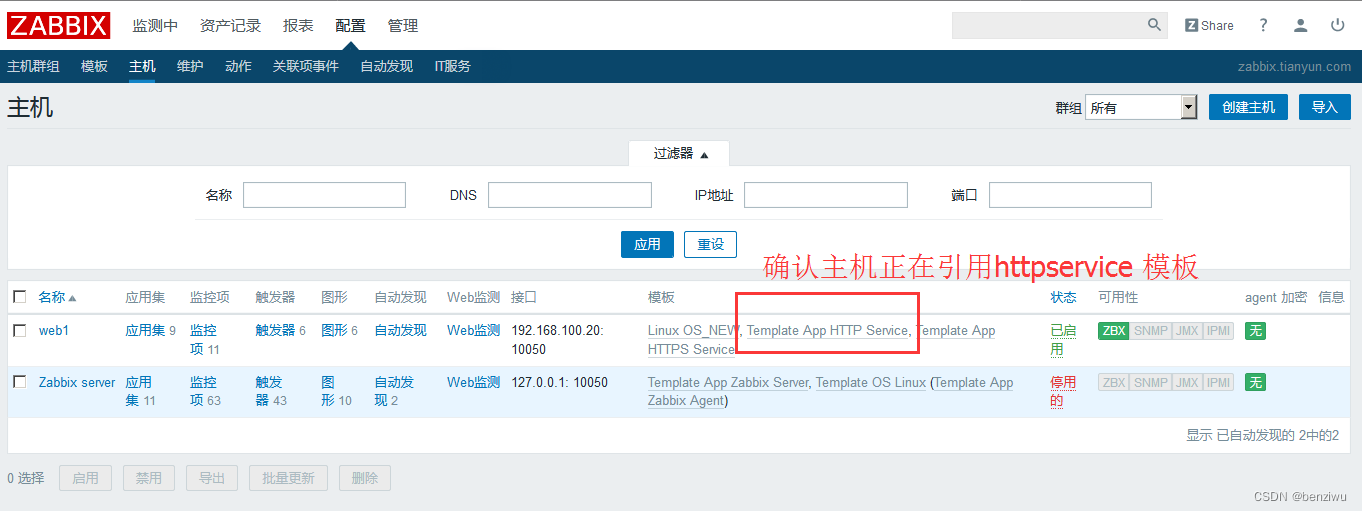Click the ZABBIX logo
The image size is (1362, 511).
coord(59,25)
